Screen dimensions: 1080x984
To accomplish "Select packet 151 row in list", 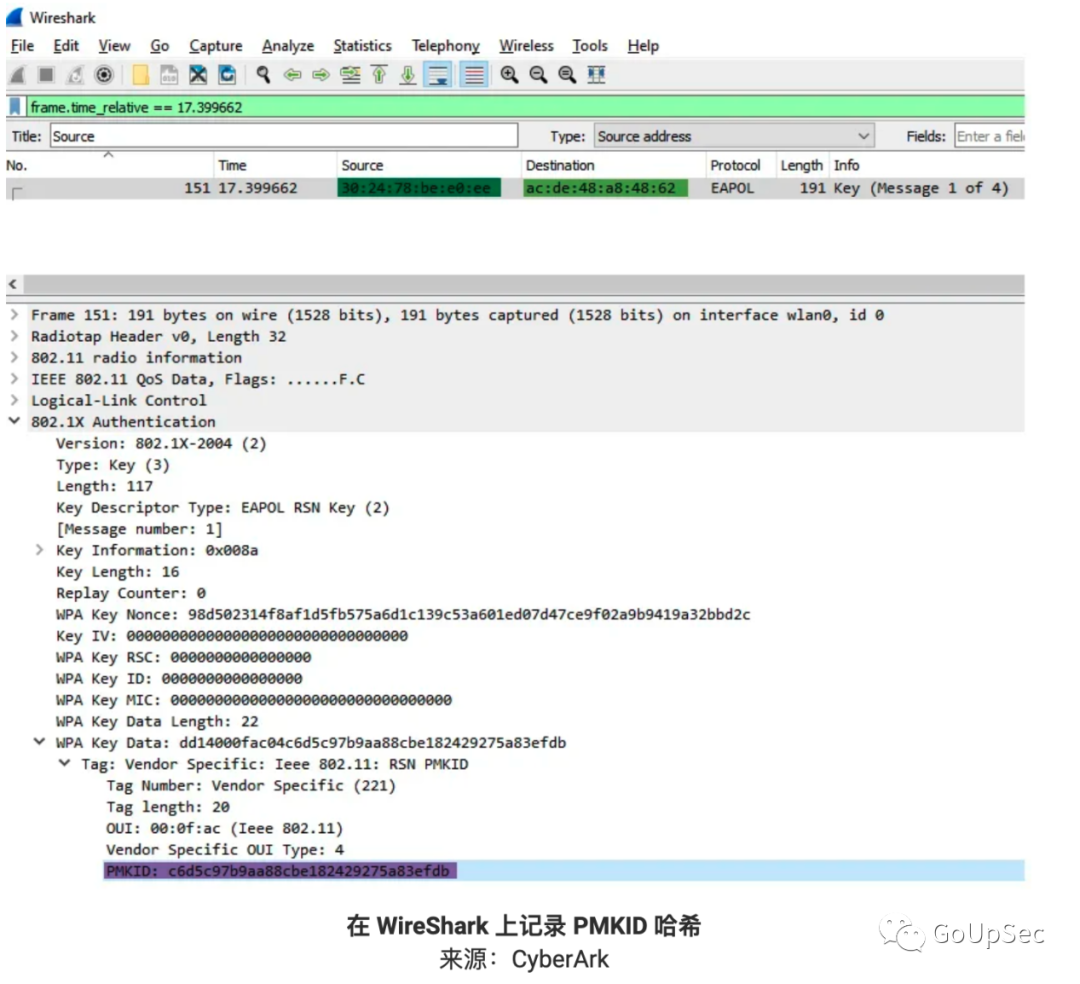I will (515, 188).
